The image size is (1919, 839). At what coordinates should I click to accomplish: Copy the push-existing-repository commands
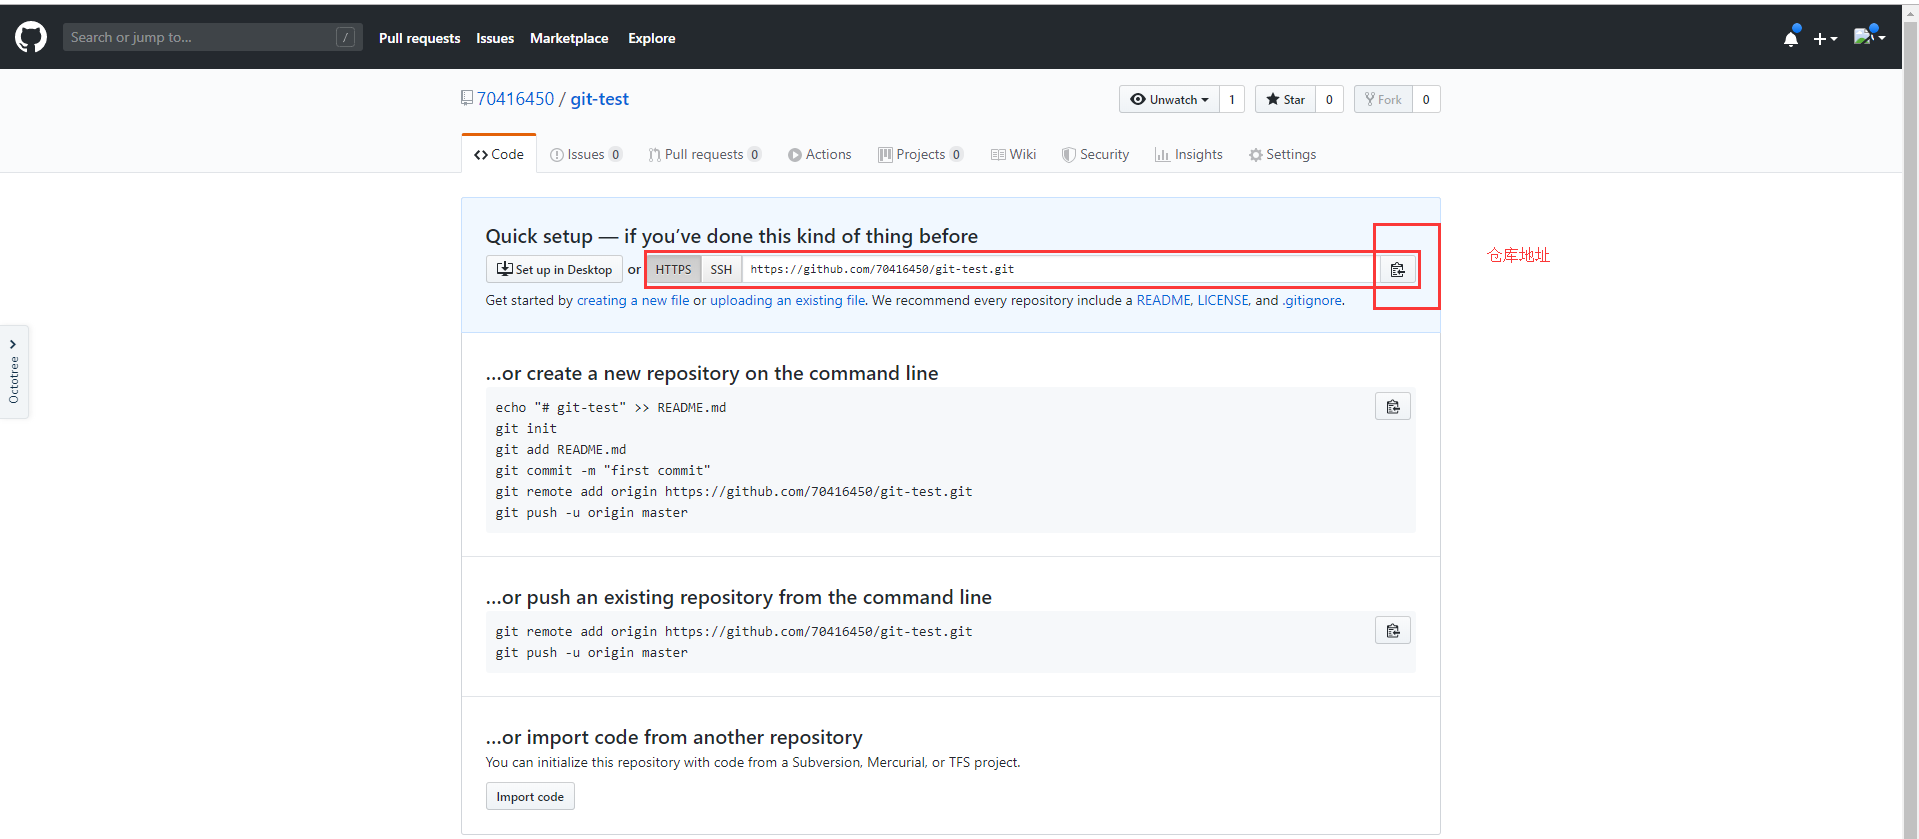pyautogui.click(x=1392, y=630)
